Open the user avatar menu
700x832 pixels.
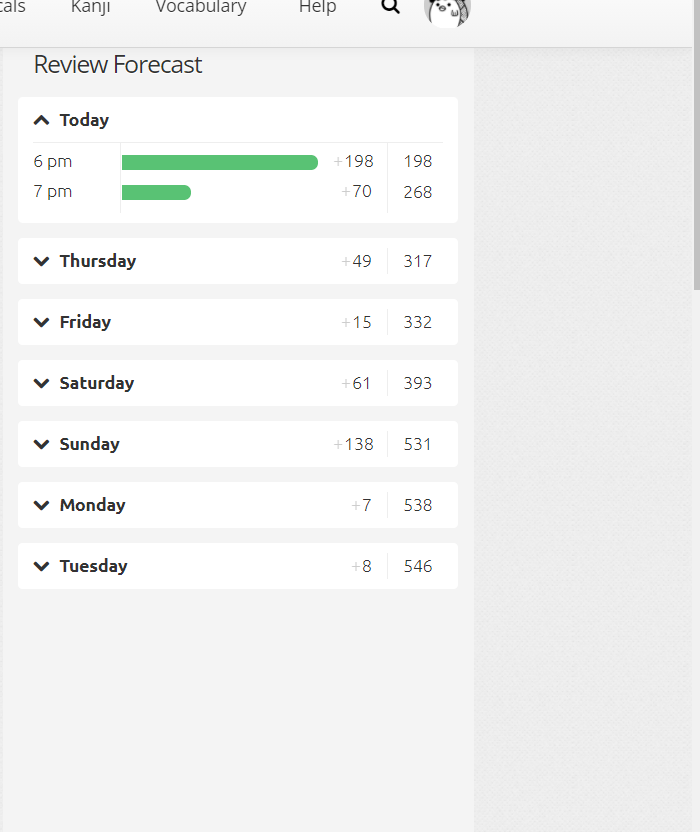pos(447,10)
